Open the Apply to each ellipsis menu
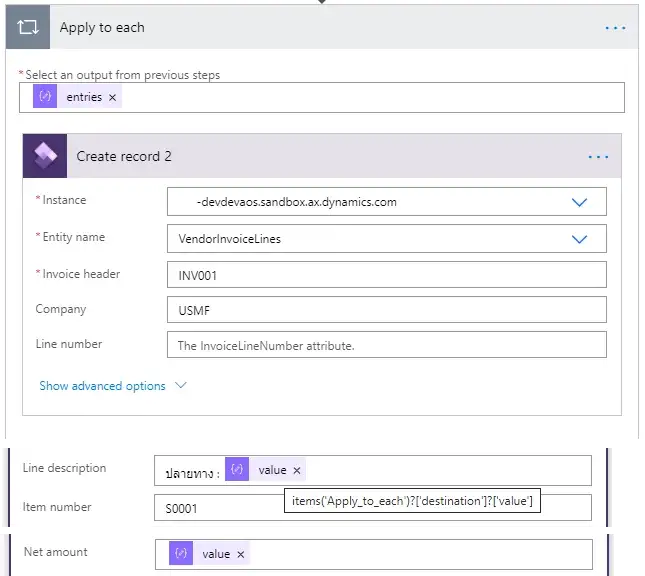Image resolution: width=645 pixels, height=576 pixels. (615, 28)
